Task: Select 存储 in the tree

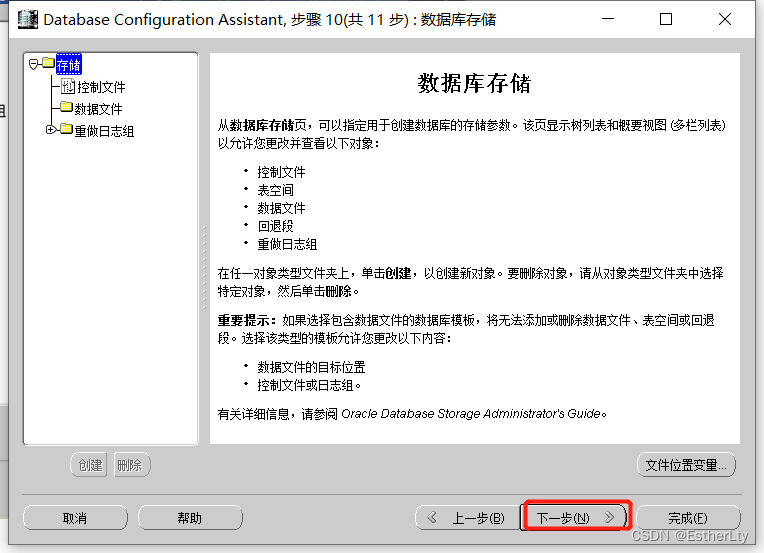Action: [69, 65]
